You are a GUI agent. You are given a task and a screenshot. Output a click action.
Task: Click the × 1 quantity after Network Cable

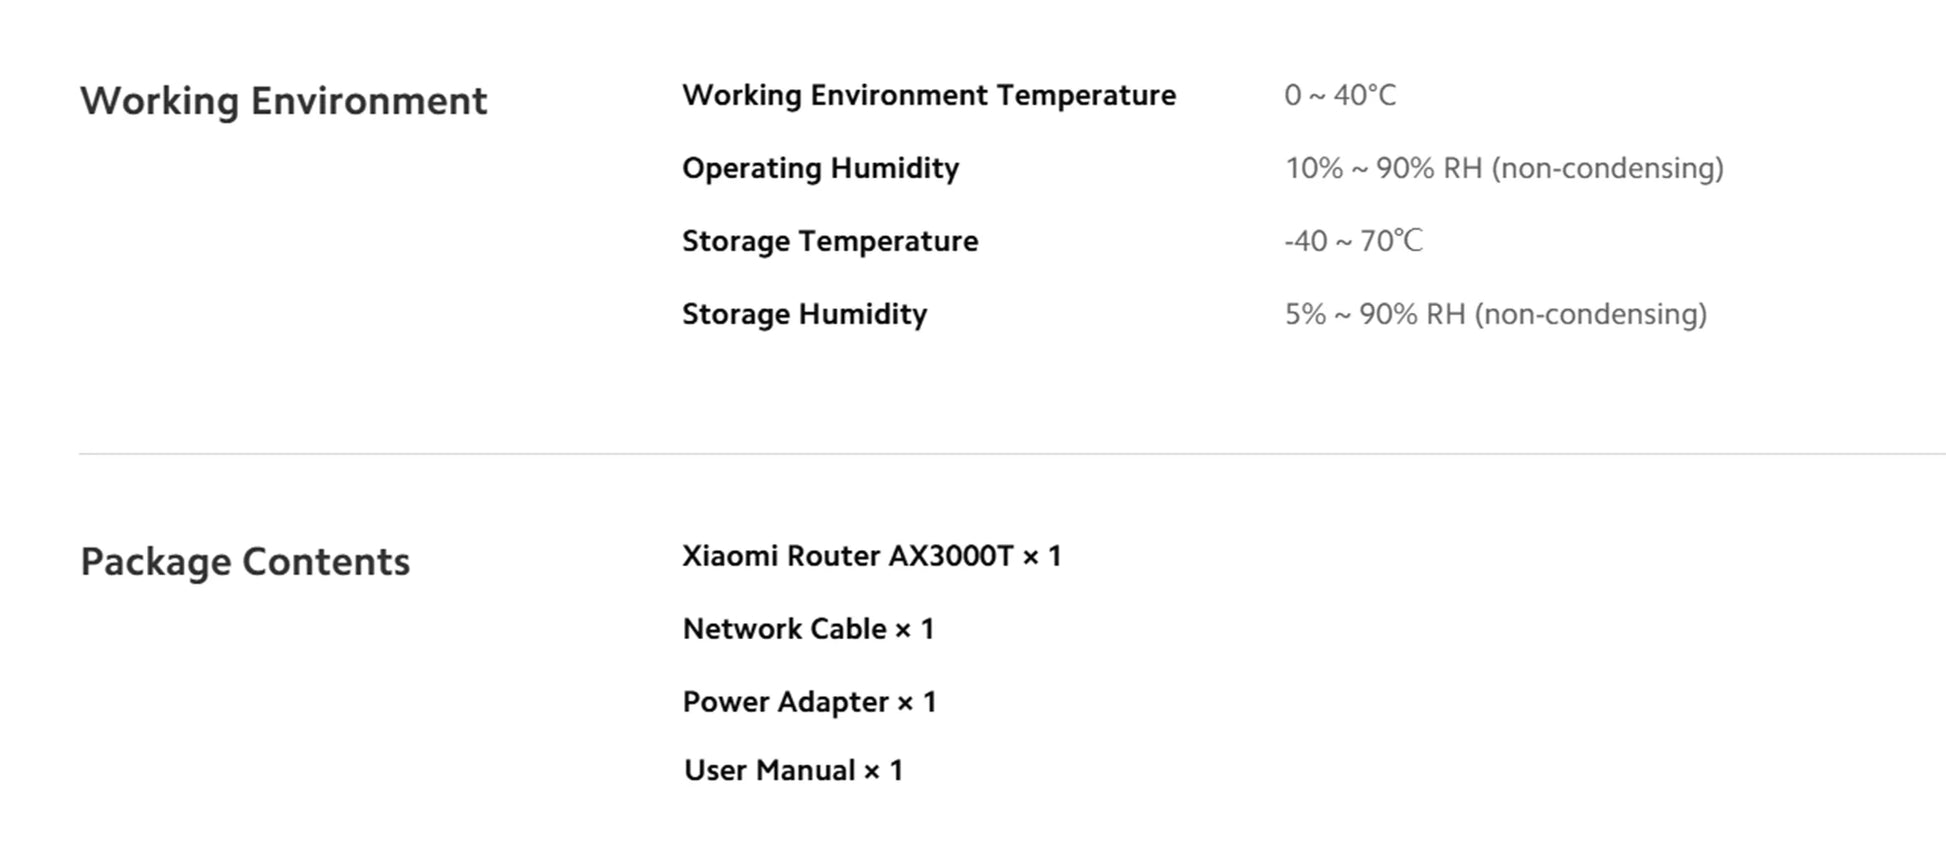pyautogui.click(x=914, y=629)
